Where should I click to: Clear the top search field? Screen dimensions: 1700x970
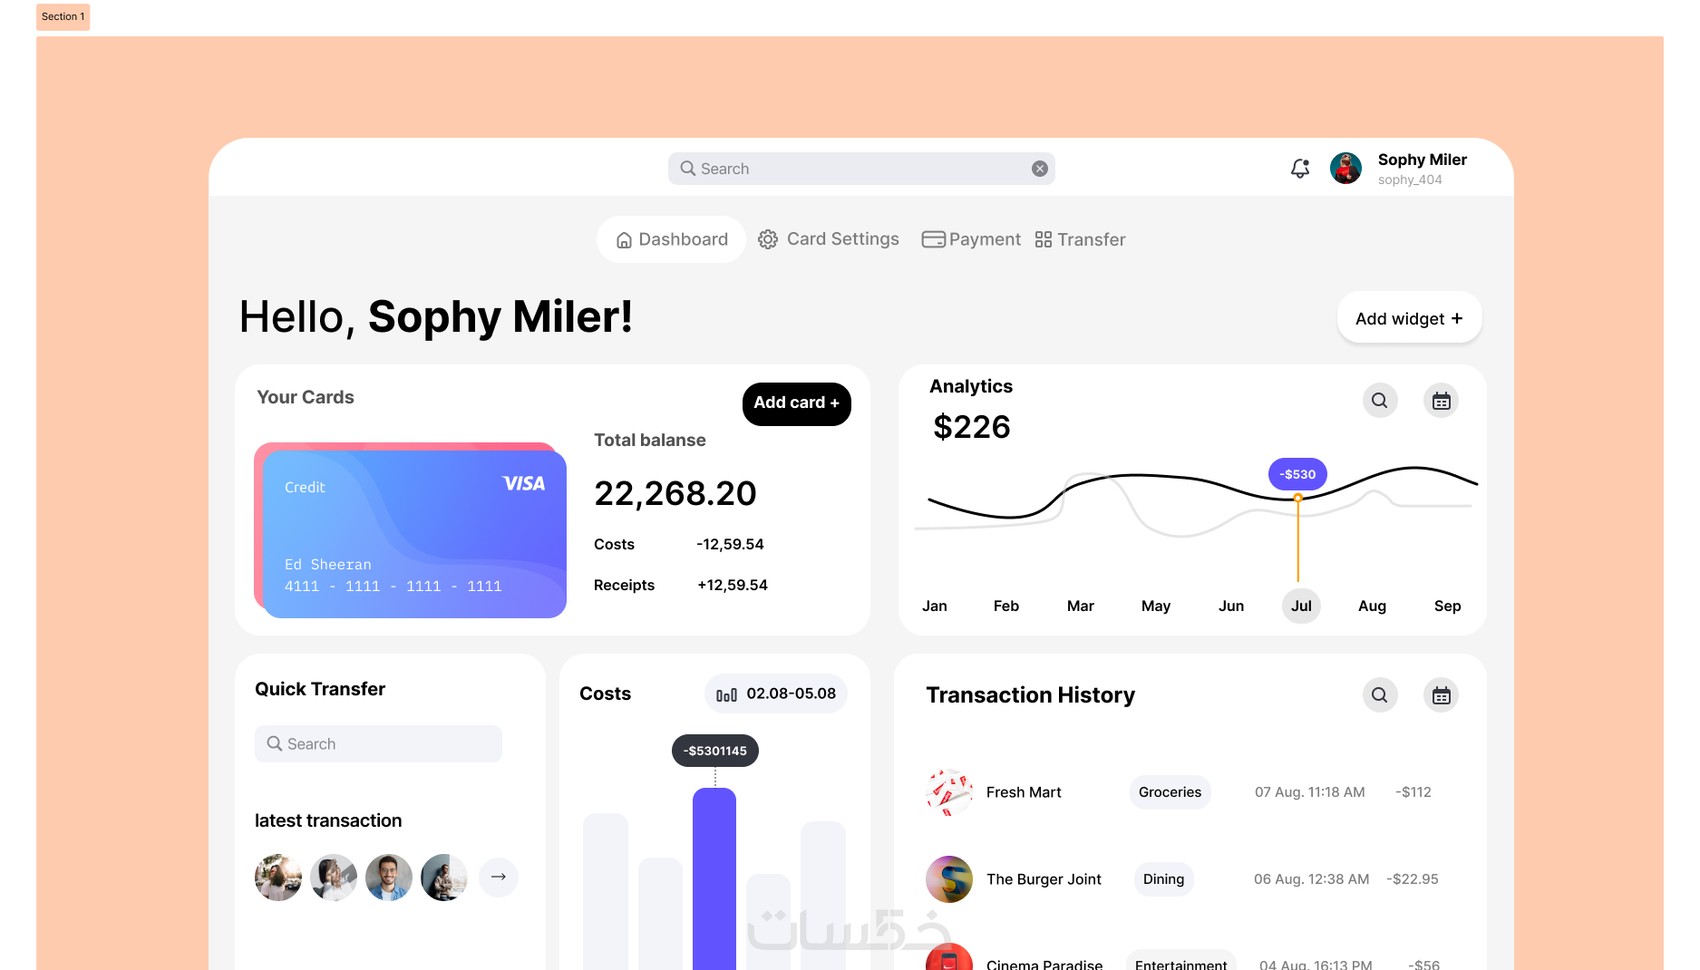(x=1040, y=169)
